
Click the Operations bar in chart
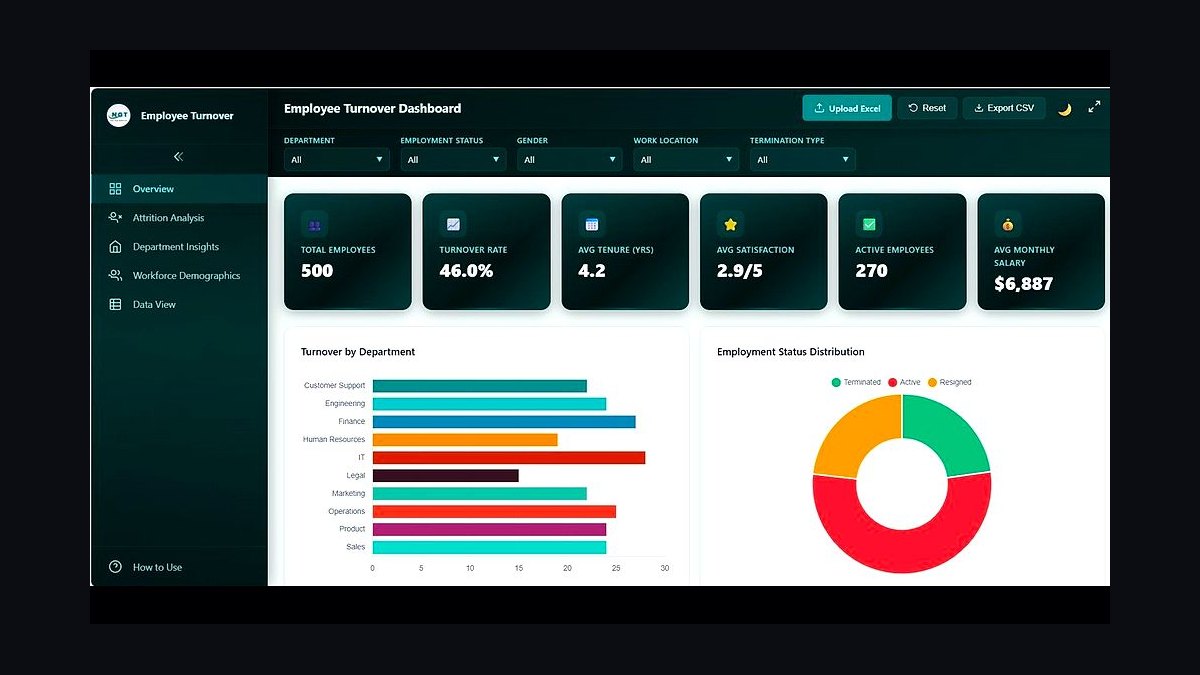coord(494,511)
